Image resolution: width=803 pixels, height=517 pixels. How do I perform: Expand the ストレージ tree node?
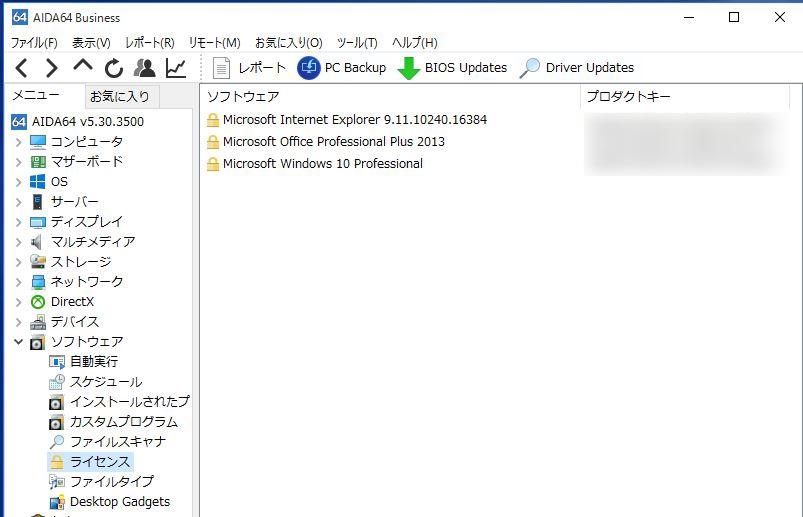coord(18,262)
